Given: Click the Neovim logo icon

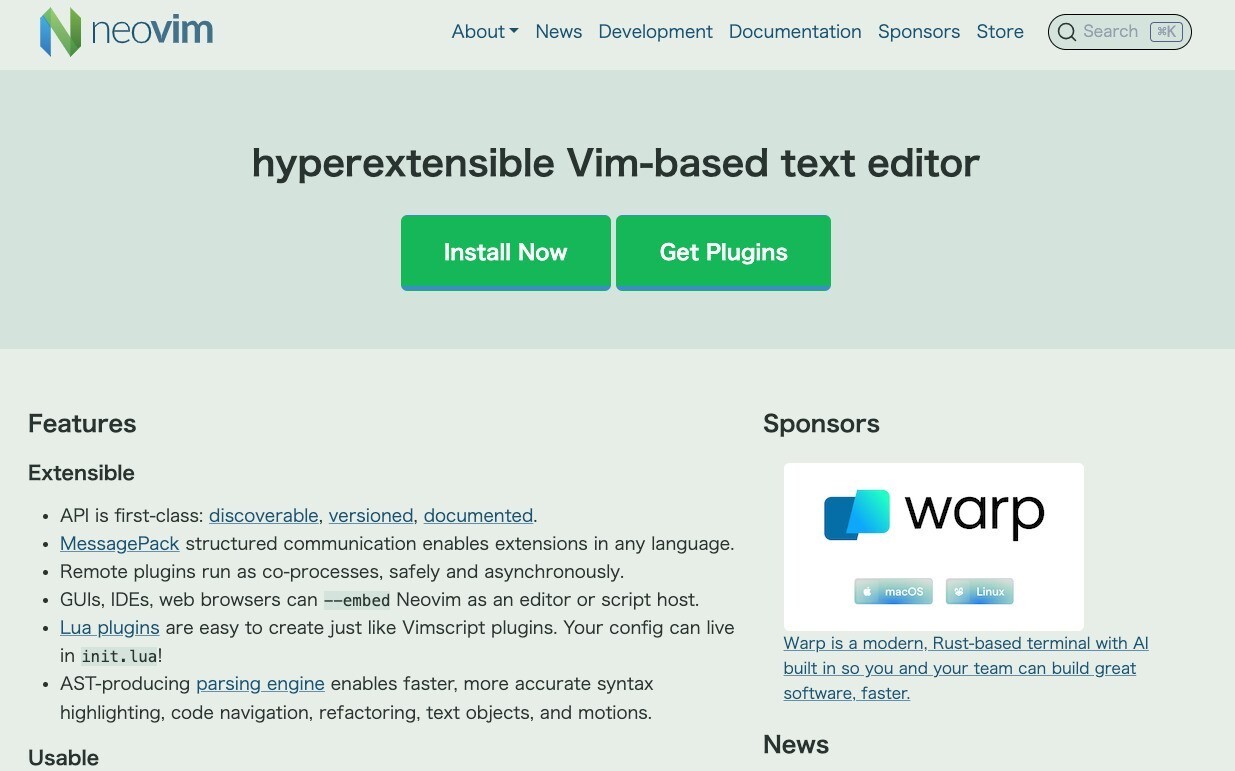Looking at the screenshot, I should (60, 32).
